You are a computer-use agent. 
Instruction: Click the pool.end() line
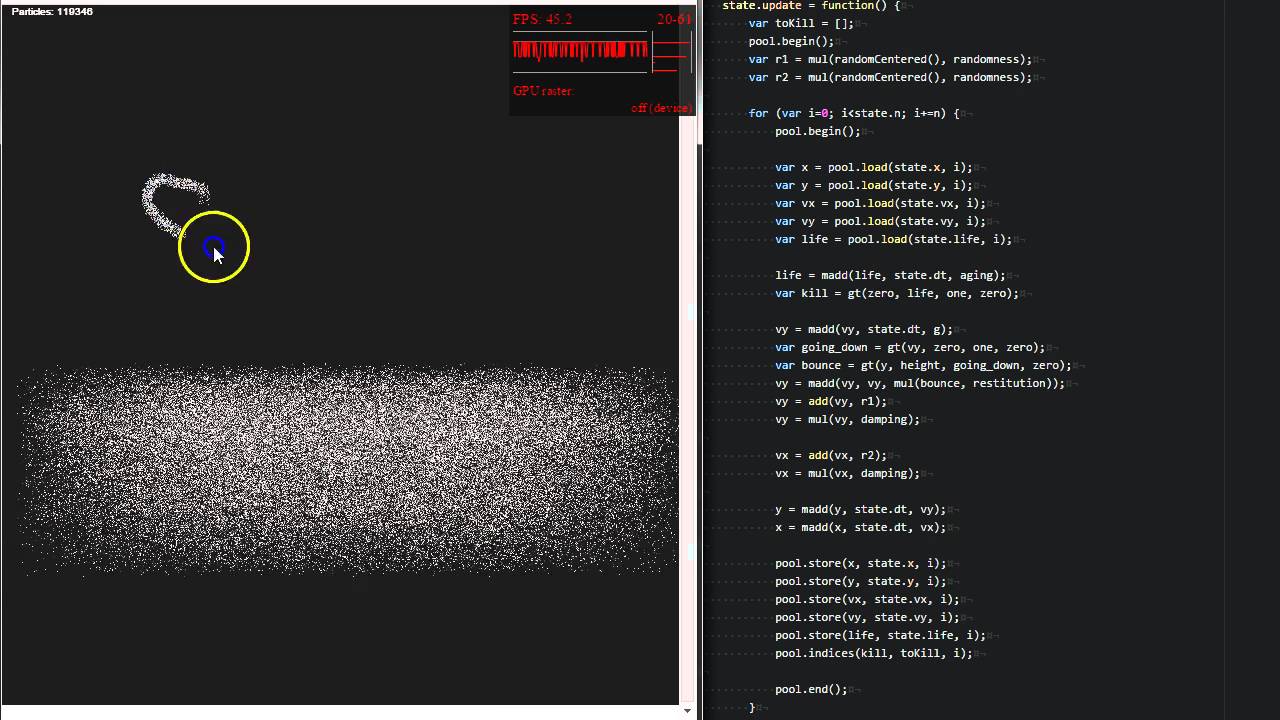[811, 689]
